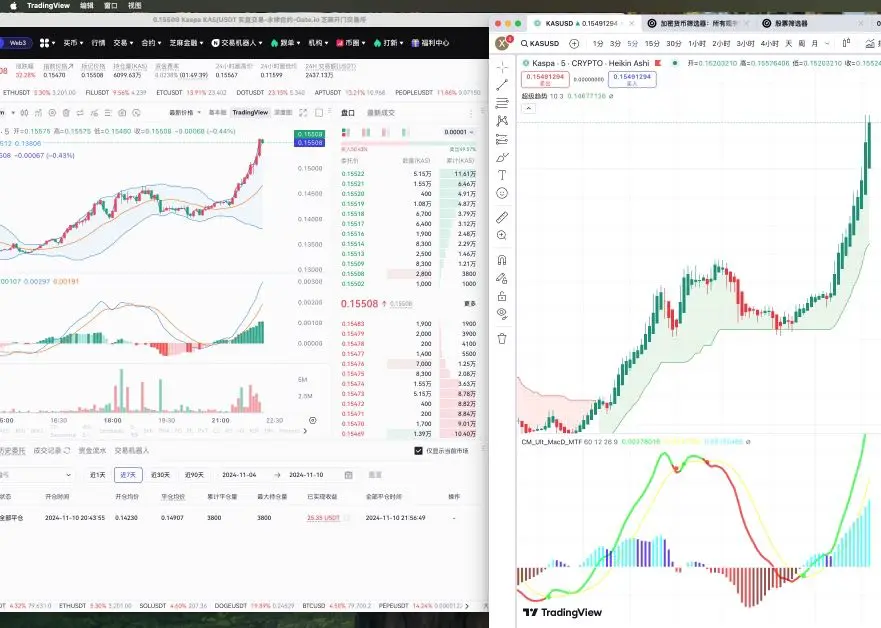Activate the zoom-in magnifier tool

tap(502, 235)
